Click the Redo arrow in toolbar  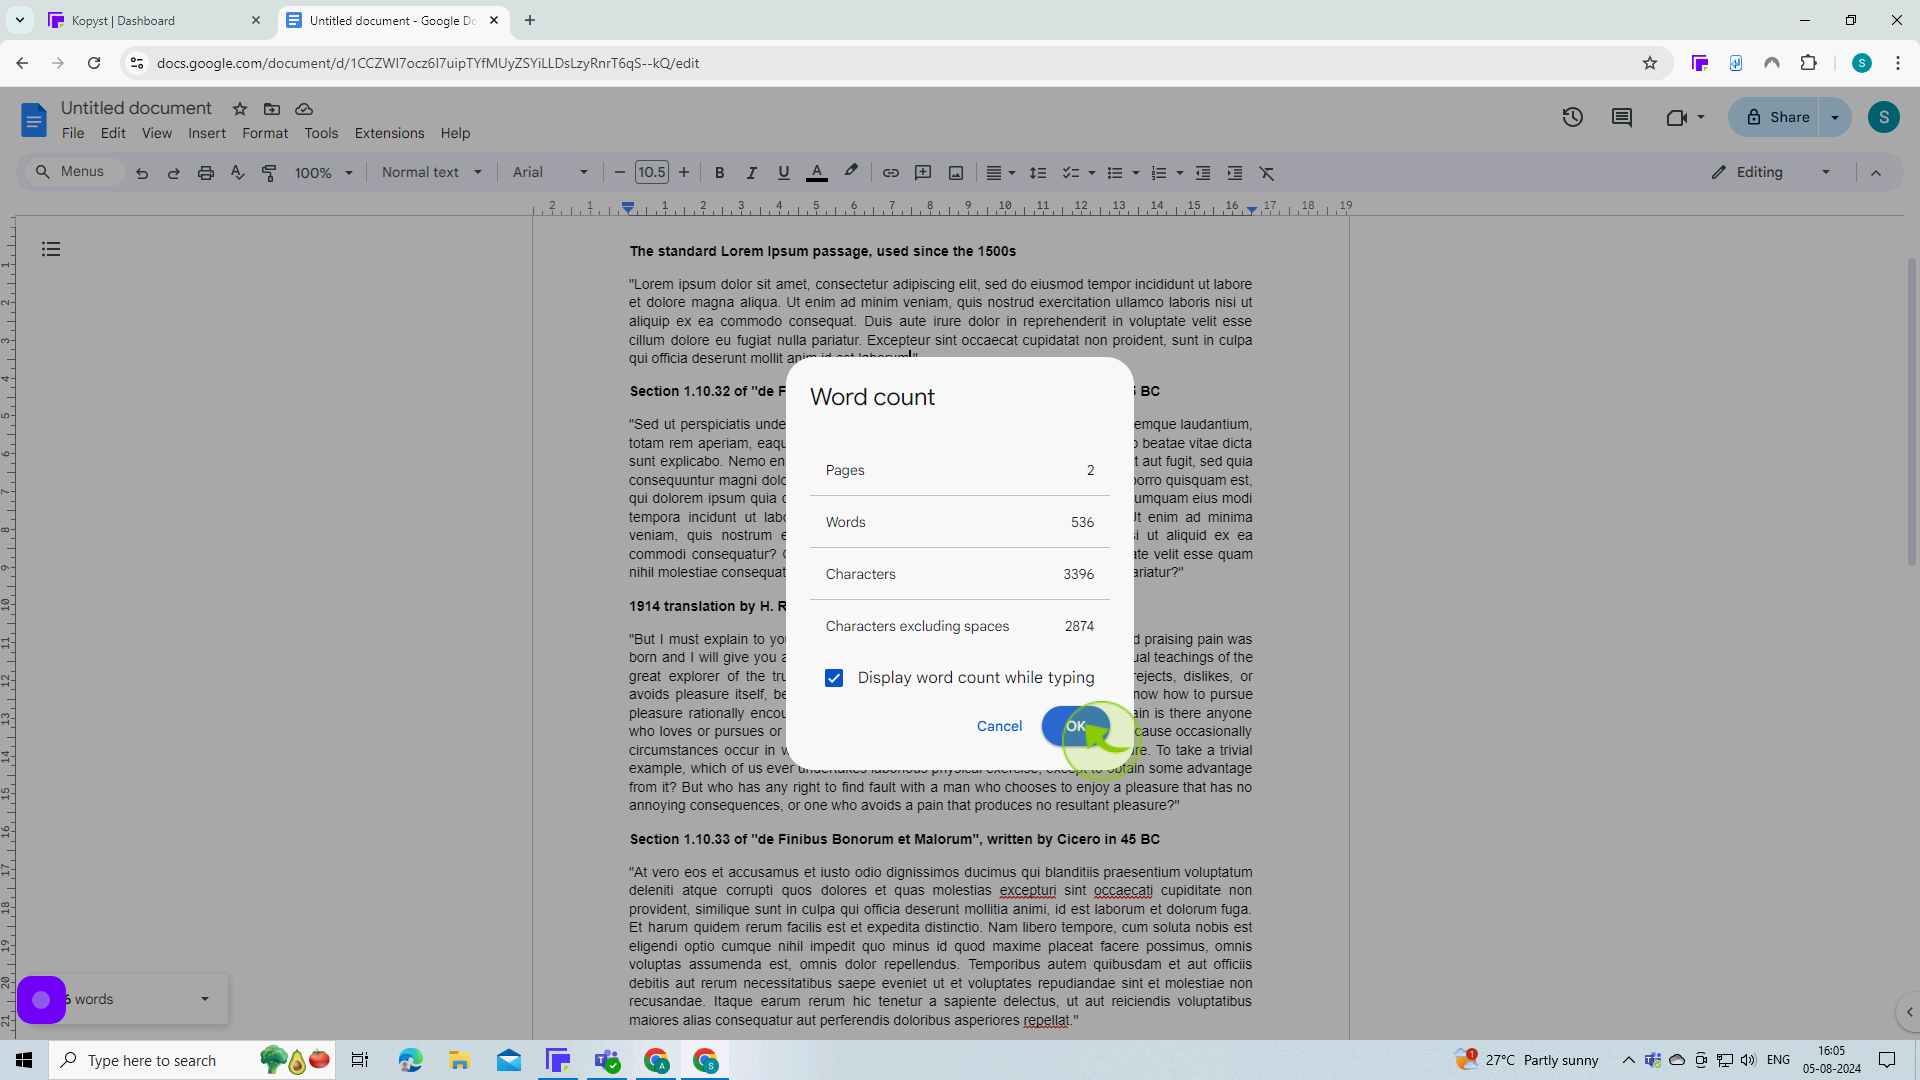pyautogui.click(x=173, y=173)
